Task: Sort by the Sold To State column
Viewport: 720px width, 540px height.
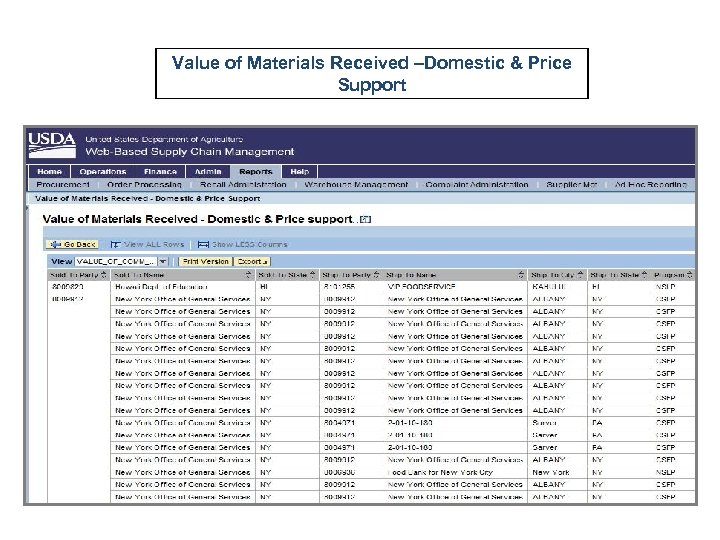Action: [313, 275]
